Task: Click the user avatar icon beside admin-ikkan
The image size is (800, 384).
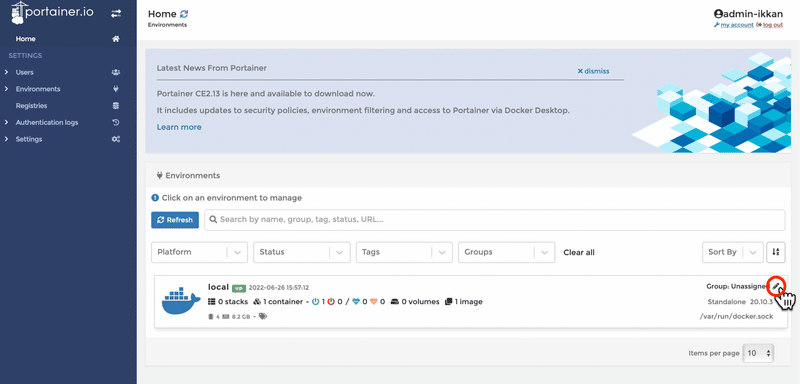Action: [x=718, y=14]
